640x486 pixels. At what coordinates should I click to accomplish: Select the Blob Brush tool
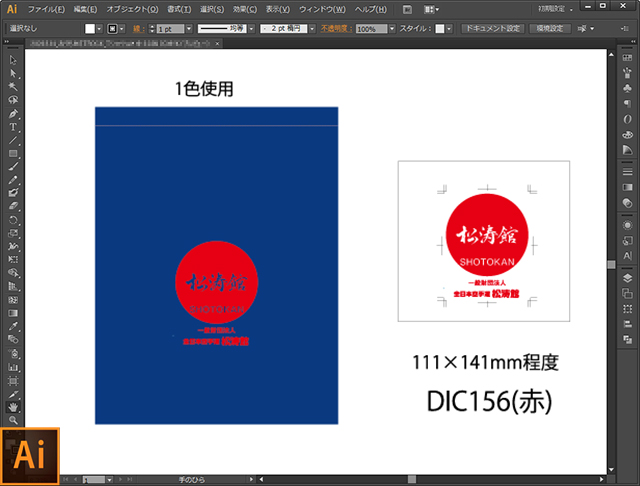13,193
